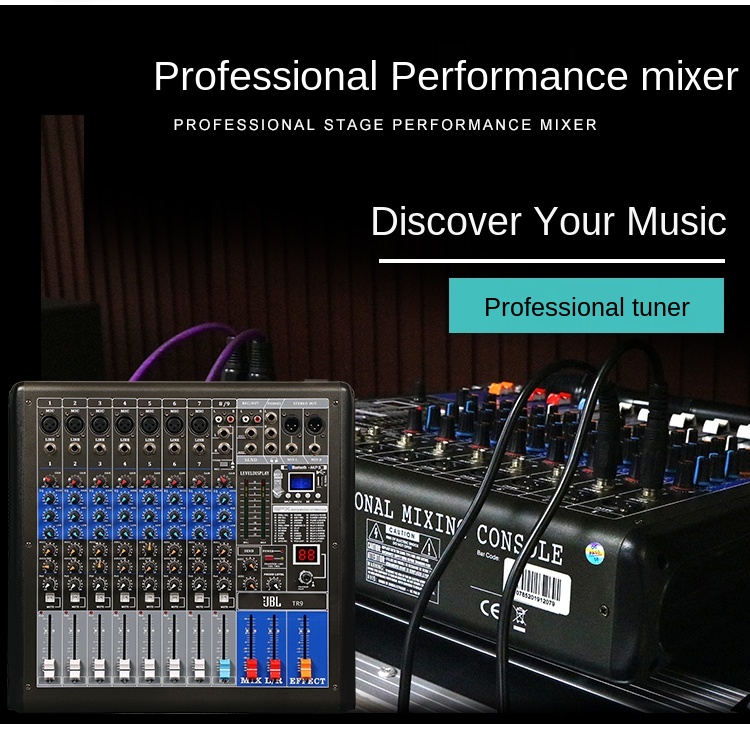Click the channel 1 MIC XLR input

[x=49, y=425]
